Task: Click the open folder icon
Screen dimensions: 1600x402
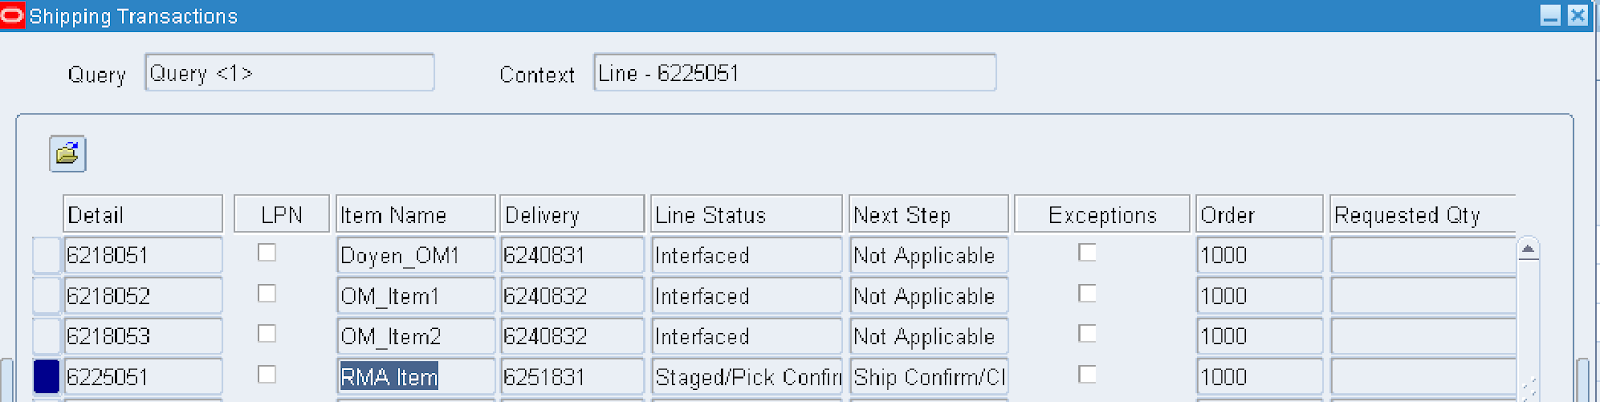Action: click(x=67, y=154)
